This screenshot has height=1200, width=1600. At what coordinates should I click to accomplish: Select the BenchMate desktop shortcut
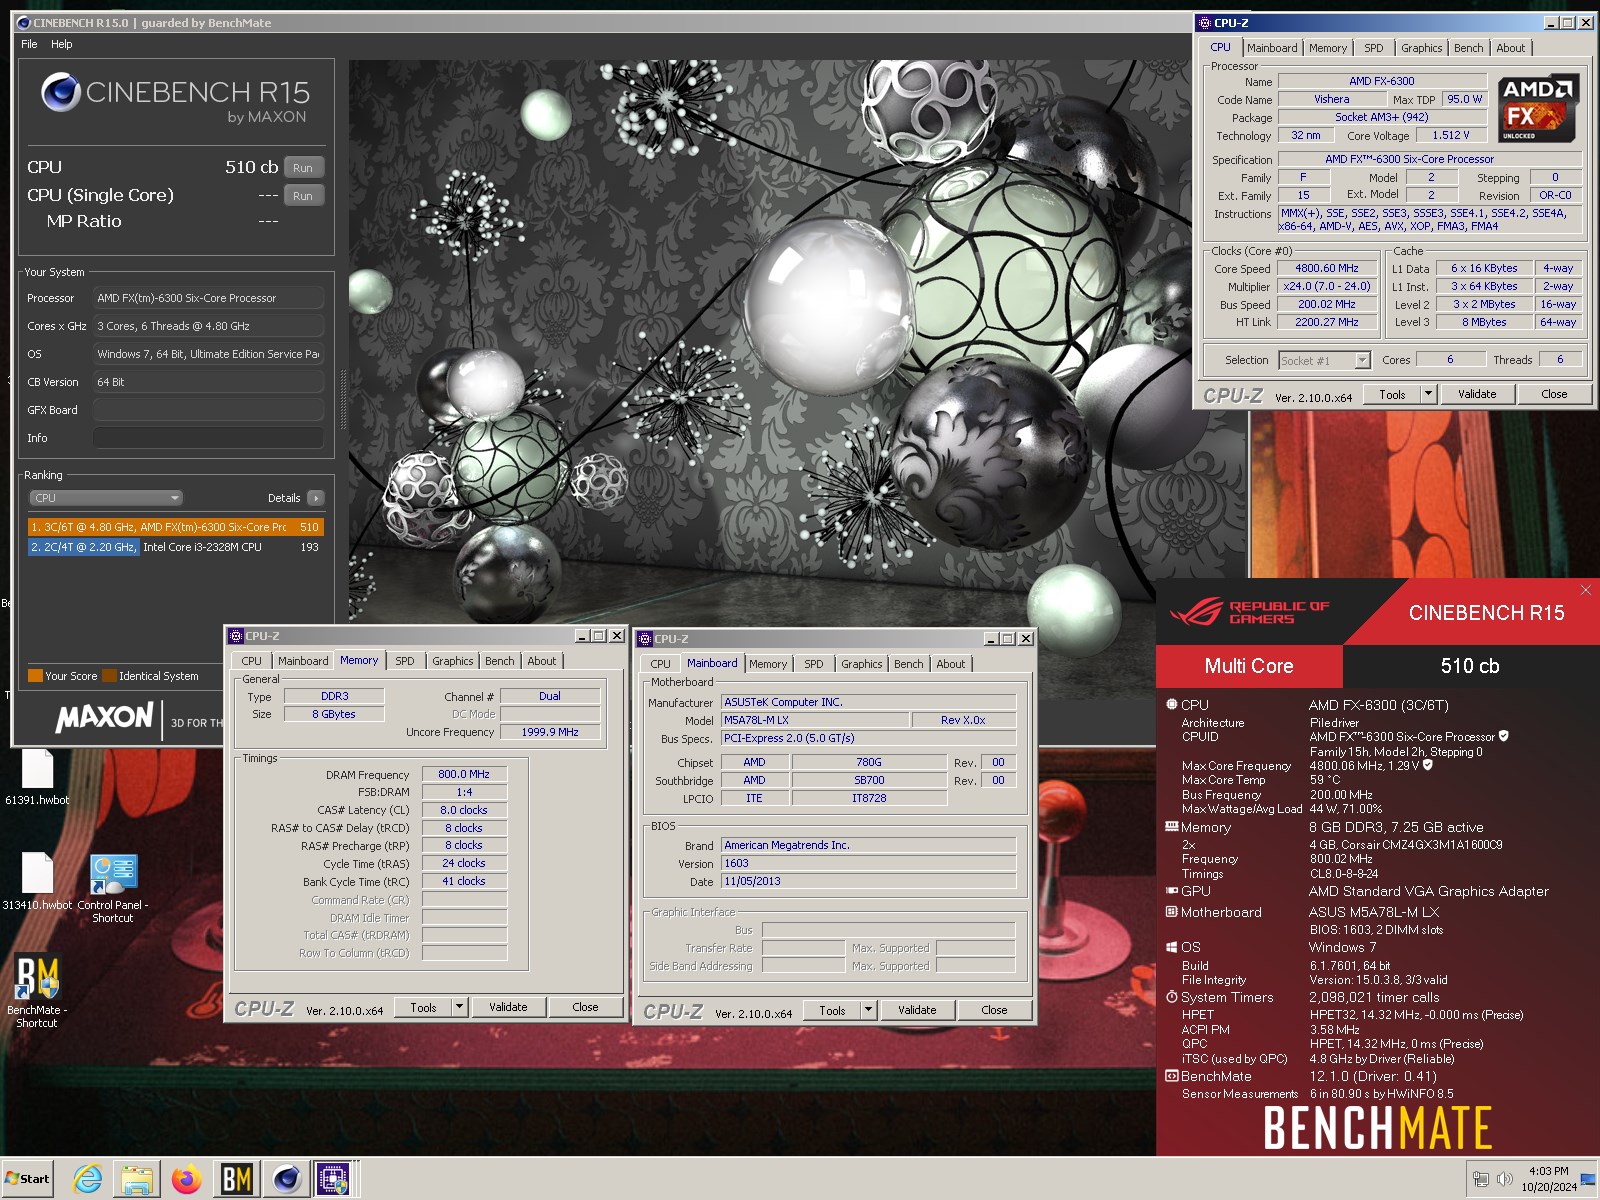click(x=38, y=991)
